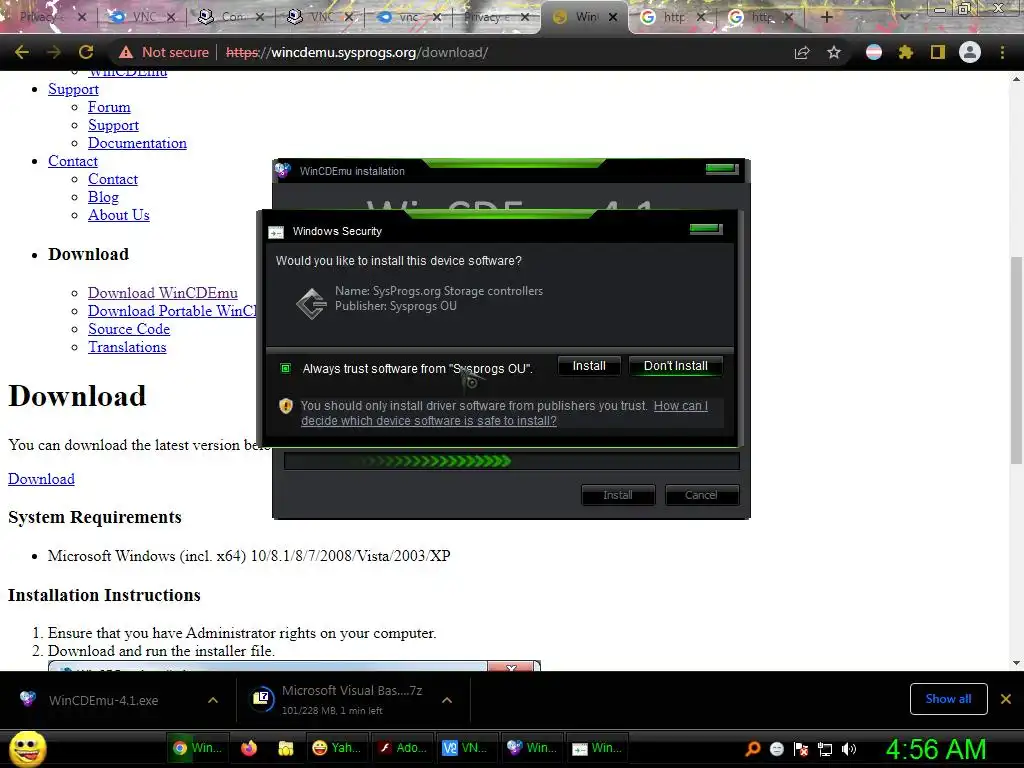
Task: Switch to the Con tab
Action: point(230,17)
